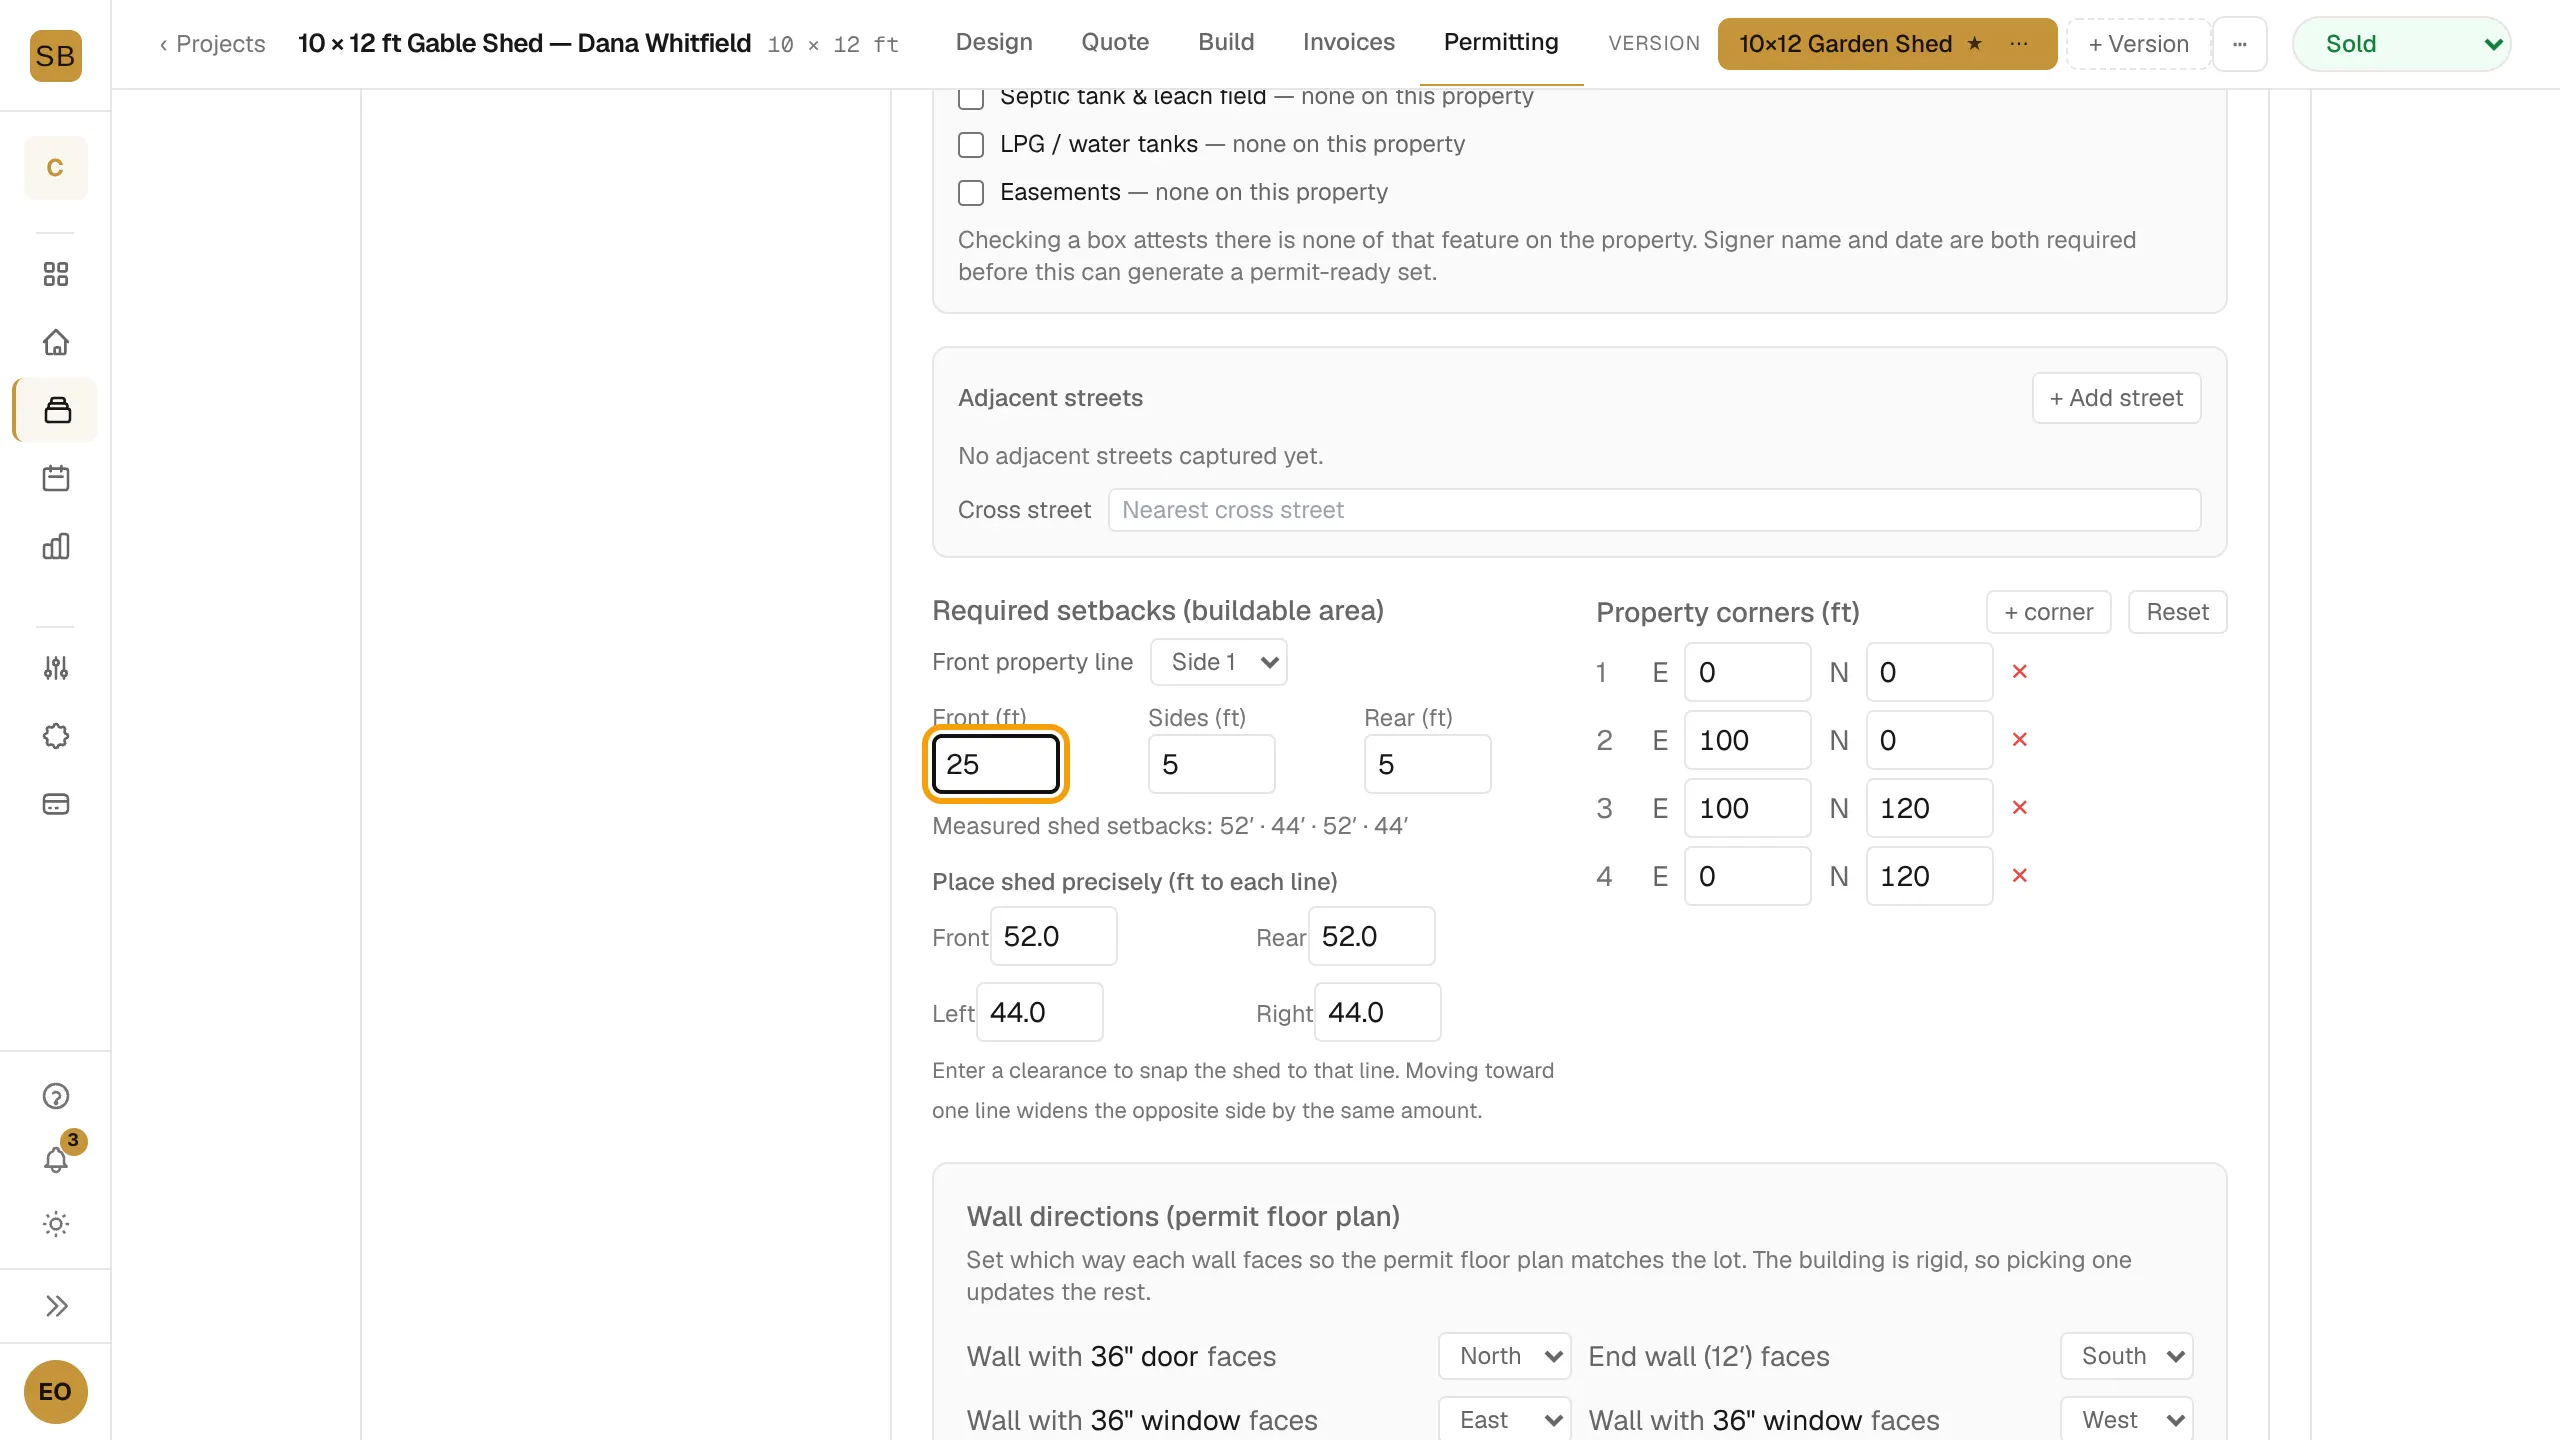Viewport: 2560px width, 1440px height.
Task: Click the SB logo icon
Action: [x=55, y=55]
